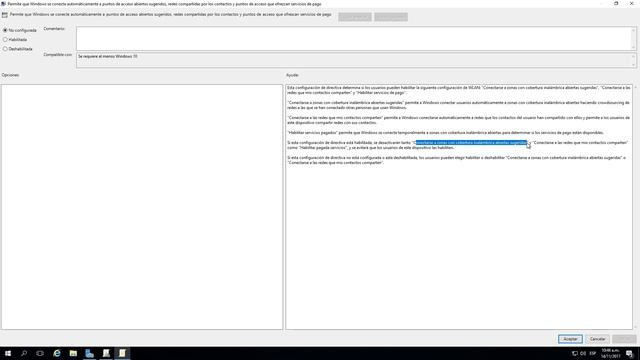Viewport: 640px width, 360px height.
Task: Switch to Server Manager in taskbar
Action: [x=89, y=353]
